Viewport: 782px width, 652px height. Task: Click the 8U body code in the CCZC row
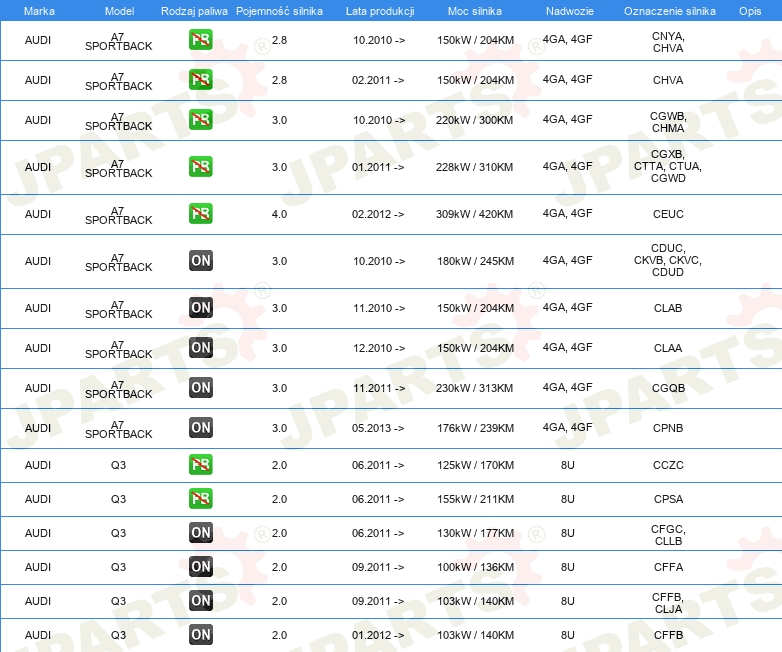(568, 465)
